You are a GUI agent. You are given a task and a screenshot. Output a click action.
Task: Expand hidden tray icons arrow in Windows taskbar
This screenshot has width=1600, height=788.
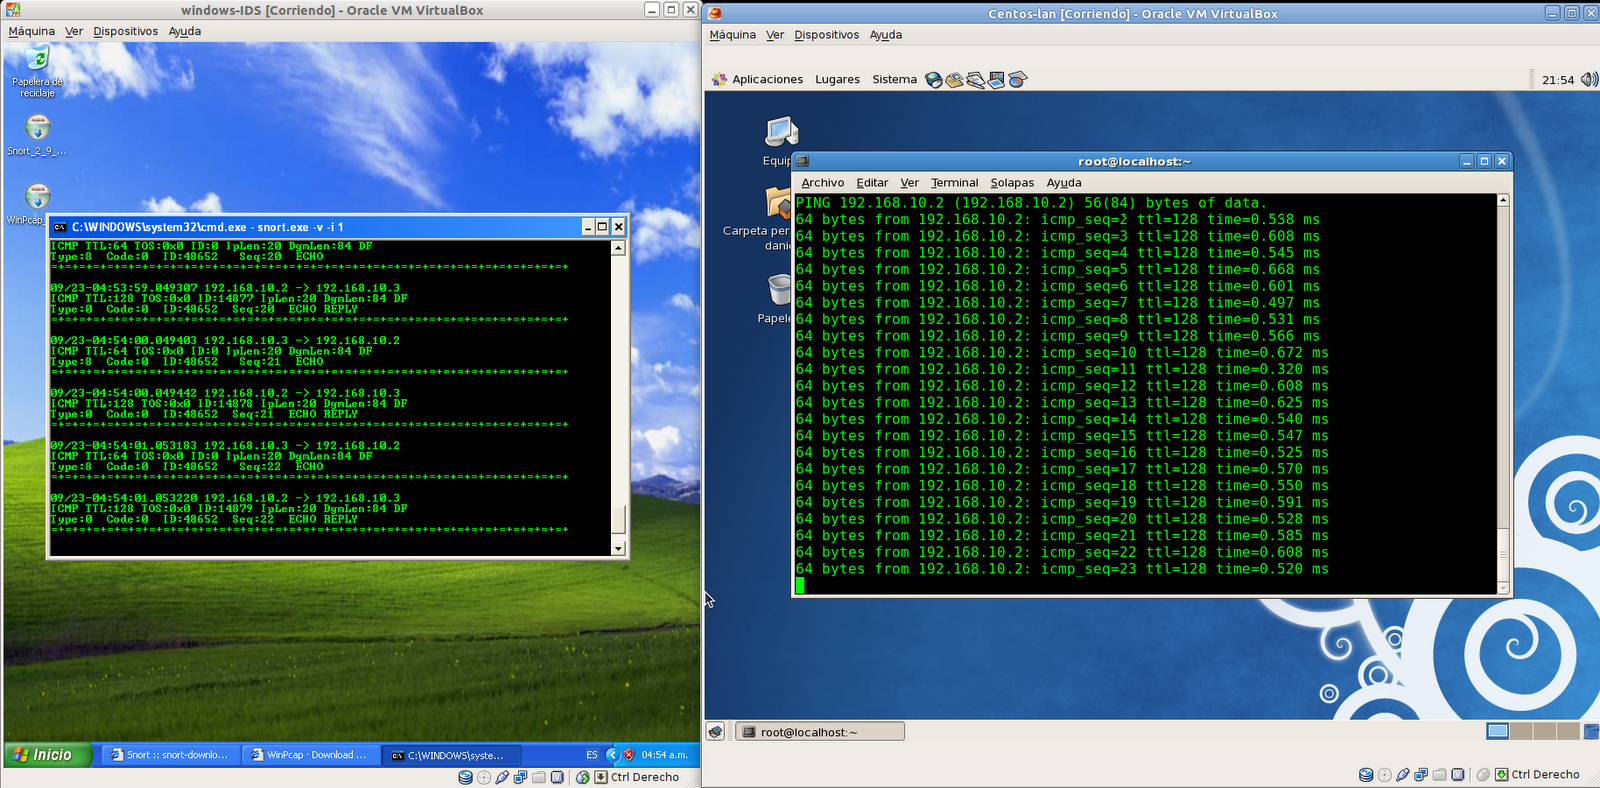613,755
